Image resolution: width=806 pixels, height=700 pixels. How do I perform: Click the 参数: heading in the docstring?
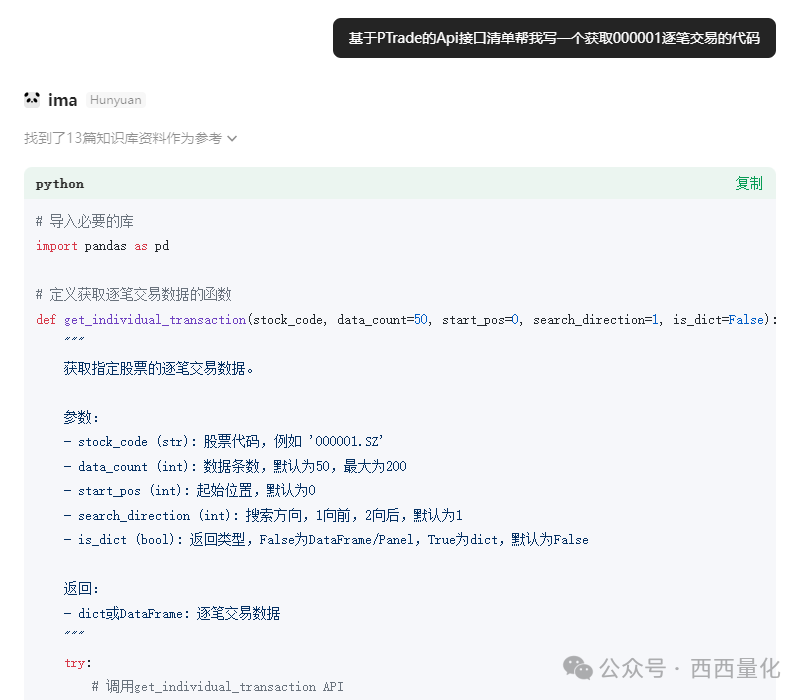pos(81,417)
